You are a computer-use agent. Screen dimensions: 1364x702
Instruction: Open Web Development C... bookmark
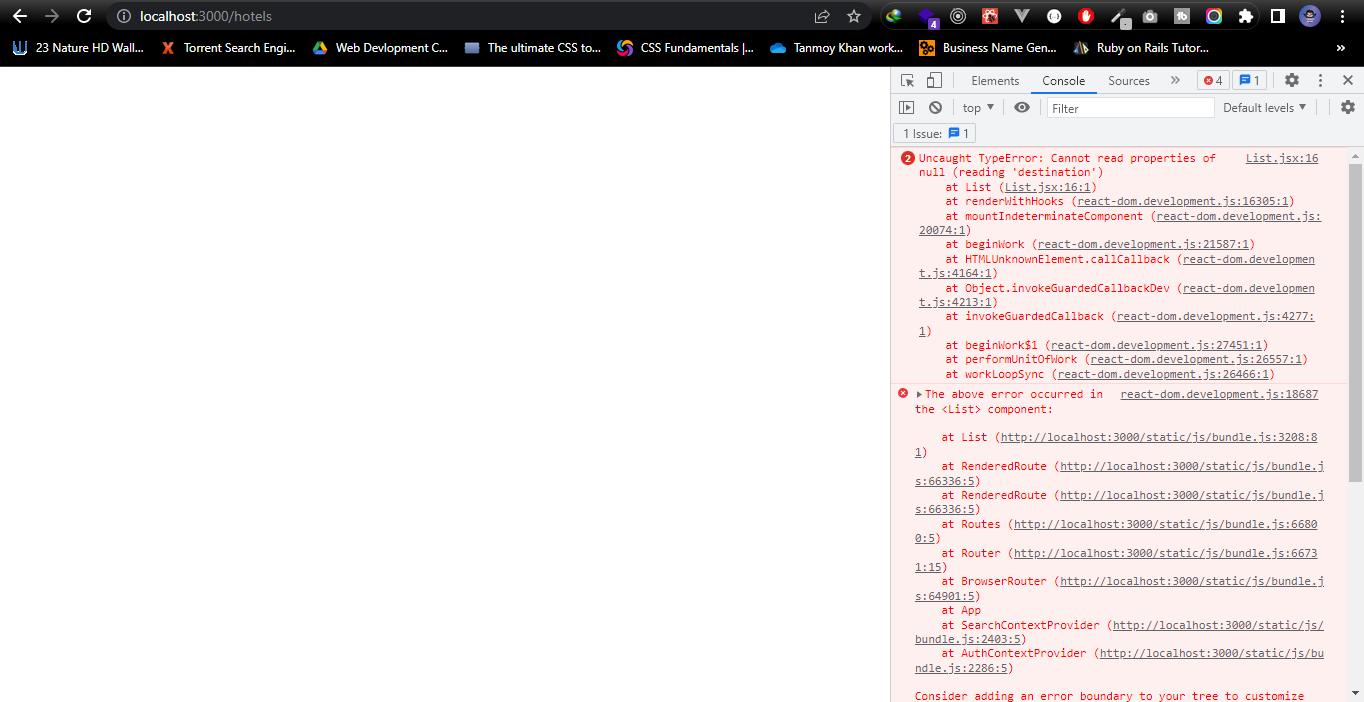(x=380, y=47)
